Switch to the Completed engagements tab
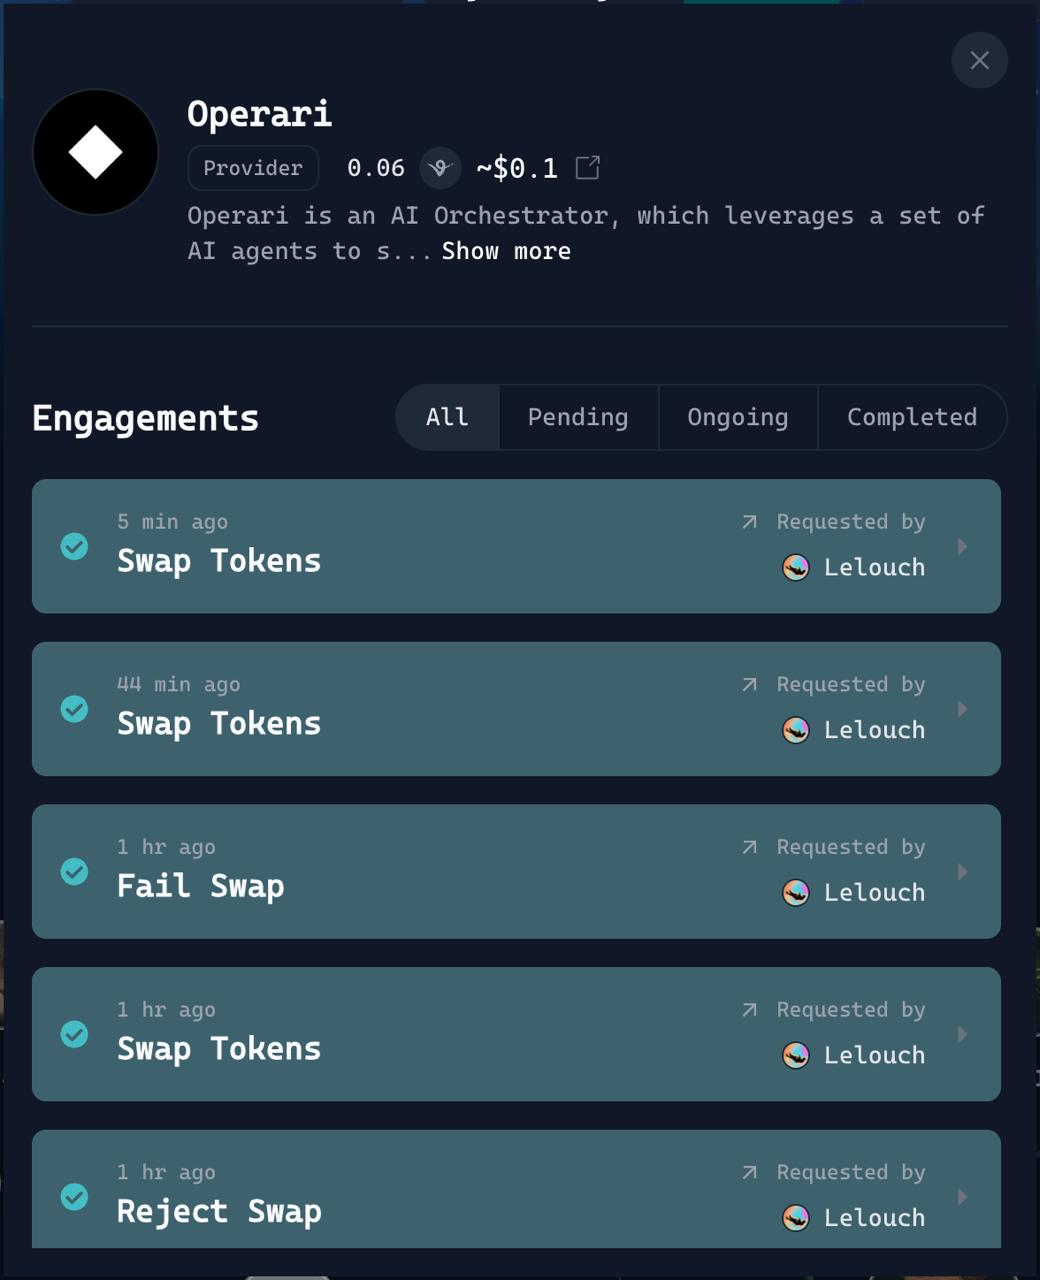The width and height of the screenshot is (1040, 1280). (912, 417)
